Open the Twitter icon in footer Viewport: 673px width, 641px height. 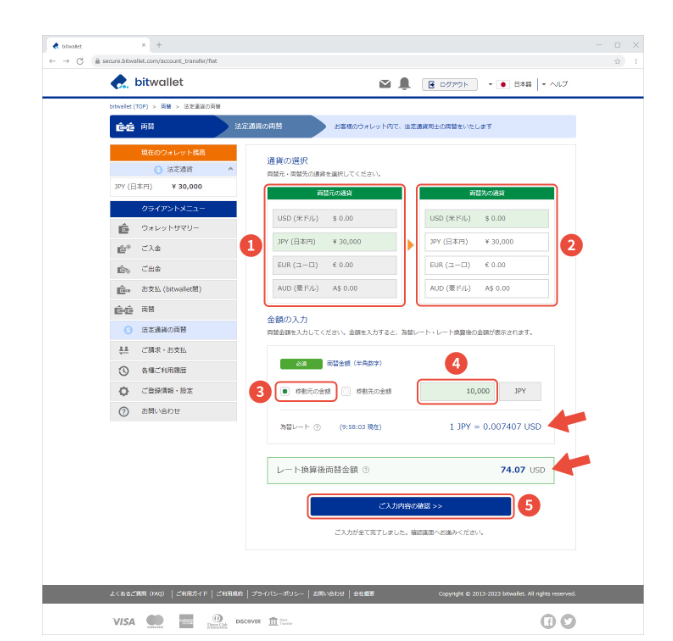click(x=568, y=621)
